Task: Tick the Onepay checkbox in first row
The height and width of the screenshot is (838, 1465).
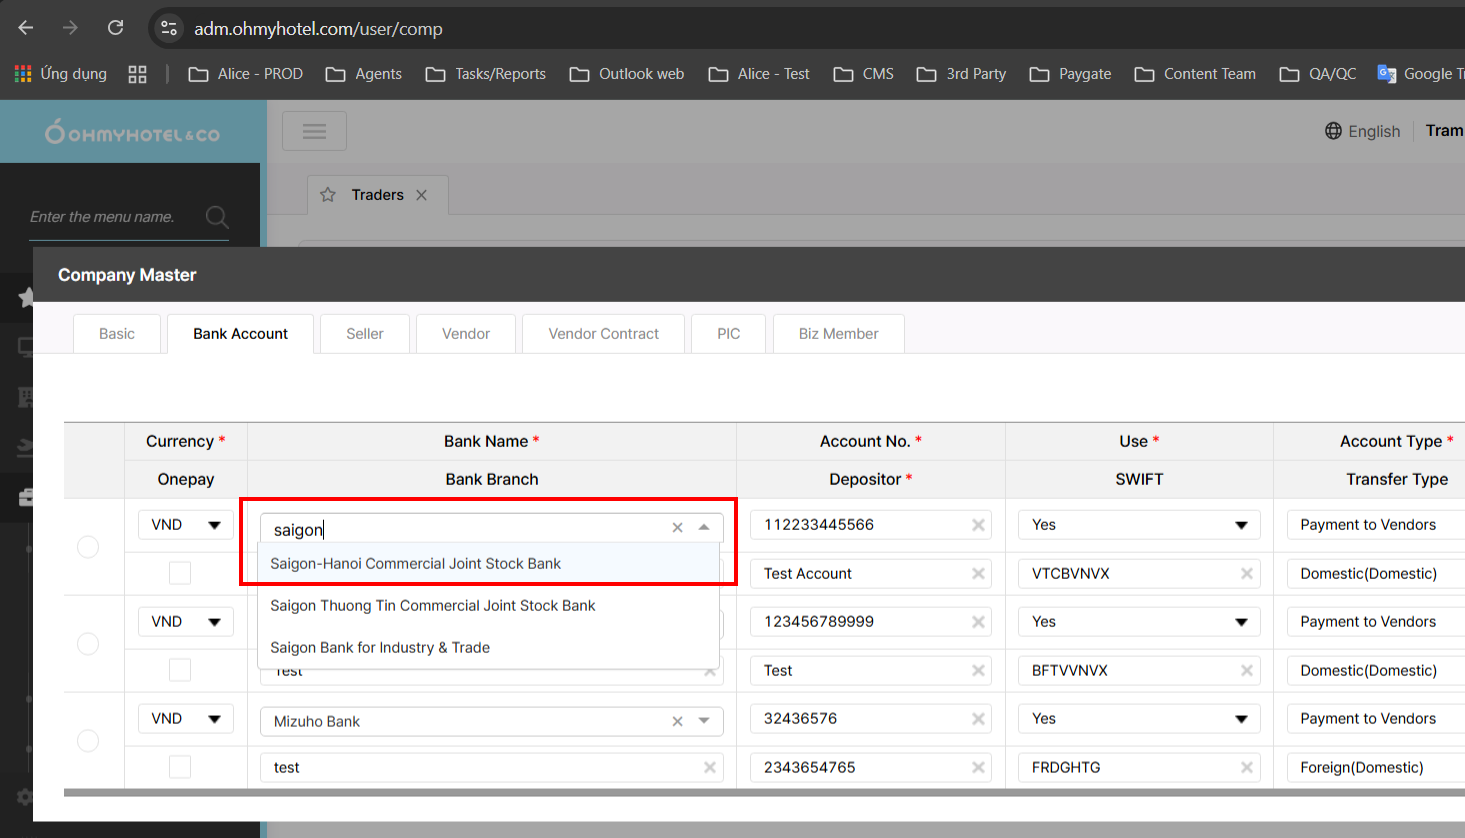Action: tap(180, 573)
